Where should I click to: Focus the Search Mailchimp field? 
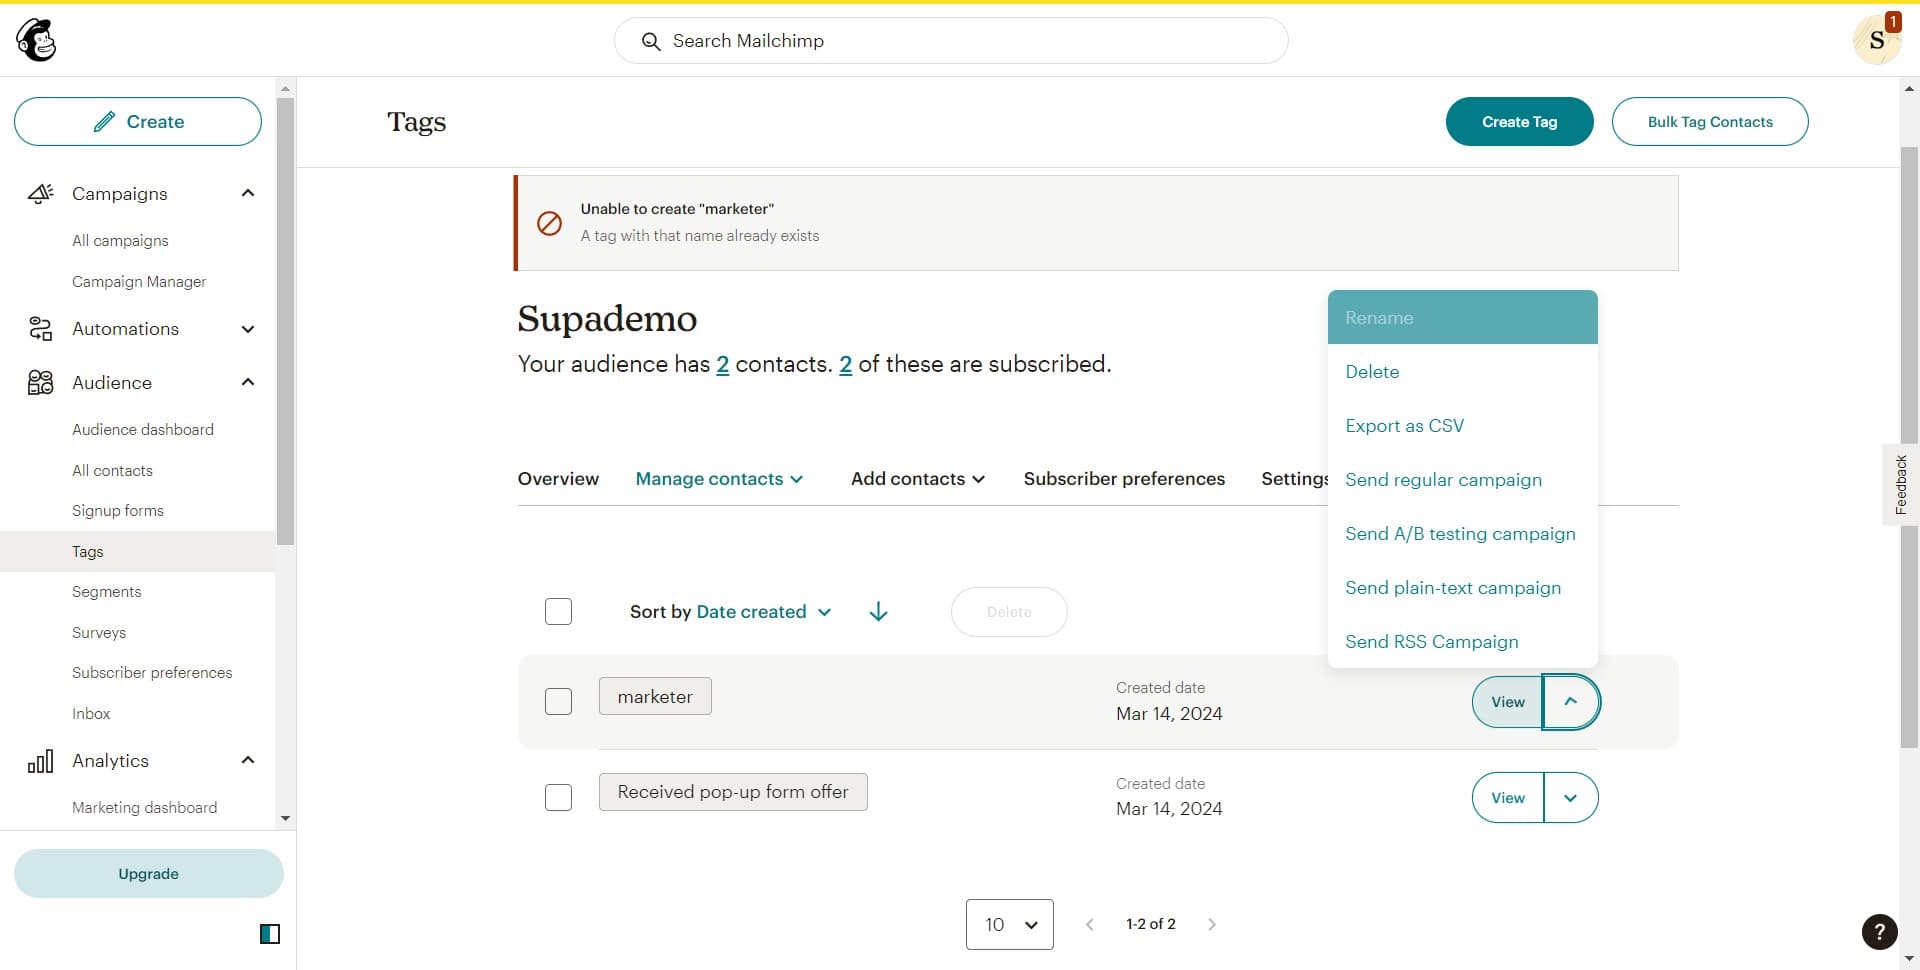click(x=950, y=41)
